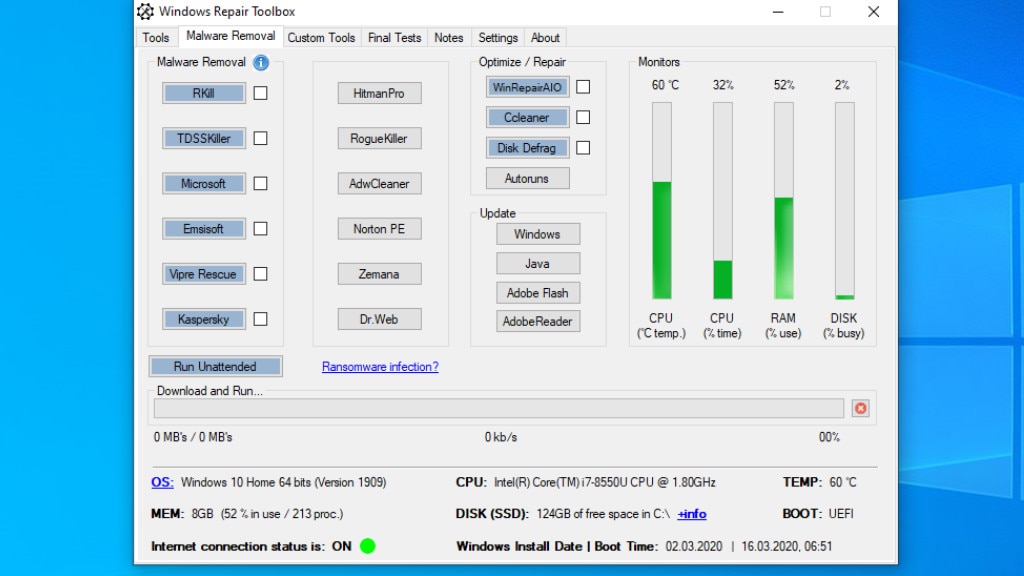Switch to the Settings tab
This screenshot has width=1024, height=576.
pyautogui.click(x=498, y=38)
